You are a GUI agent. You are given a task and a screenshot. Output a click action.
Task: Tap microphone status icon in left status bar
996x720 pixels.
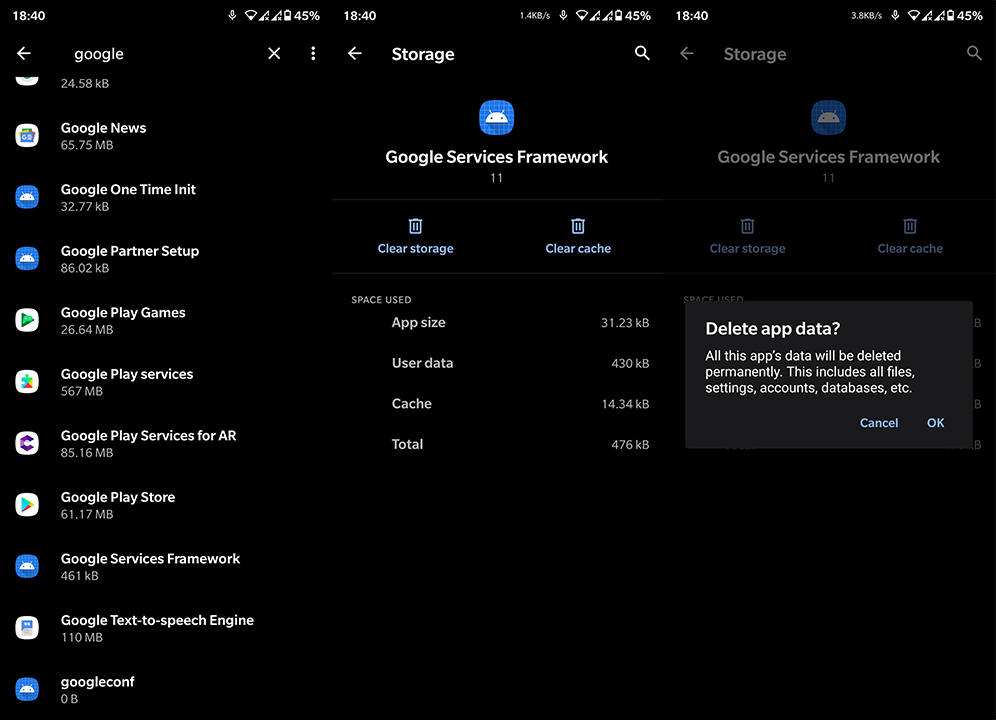tap(232, 15)
